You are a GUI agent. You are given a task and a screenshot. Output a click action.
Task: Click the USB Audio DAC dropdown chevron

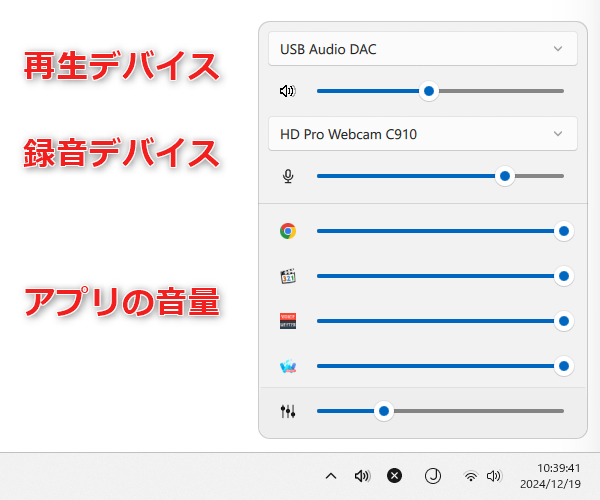click(558, 49)
